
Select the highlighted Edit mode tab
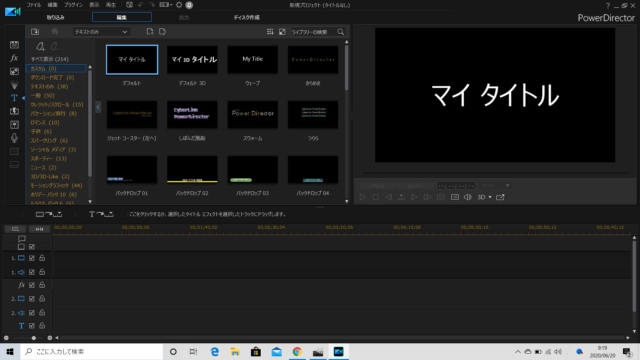122,17
